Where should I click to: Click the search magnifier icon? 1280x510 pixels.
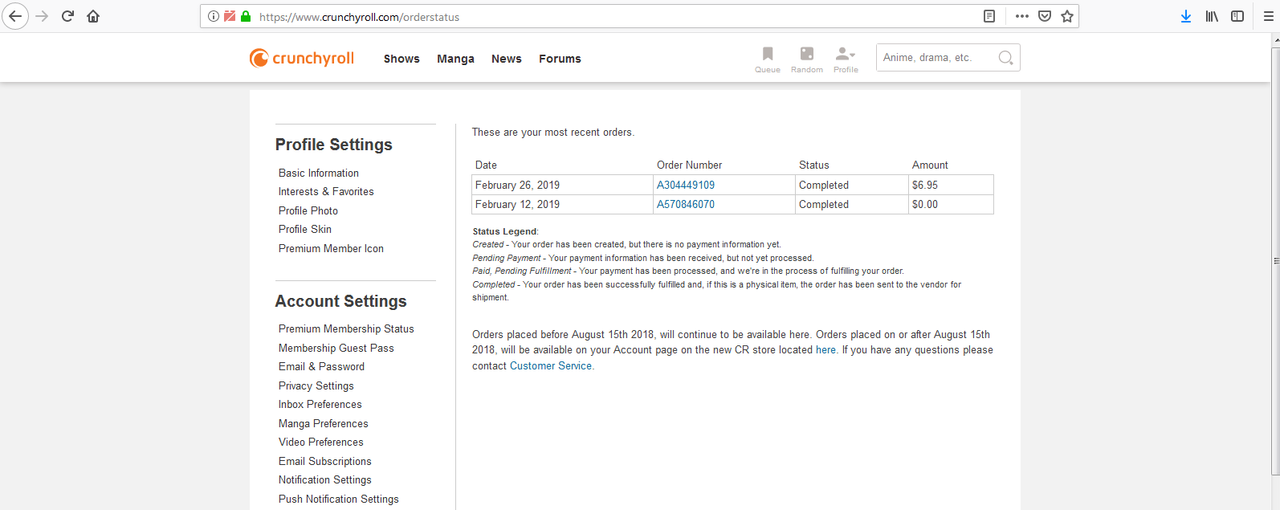click(x=1006, y=58)
